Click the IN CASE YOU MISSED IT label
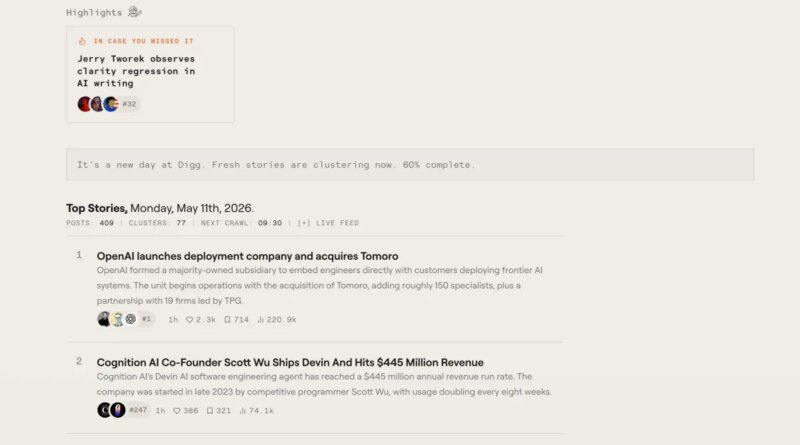 coord(143,41)
